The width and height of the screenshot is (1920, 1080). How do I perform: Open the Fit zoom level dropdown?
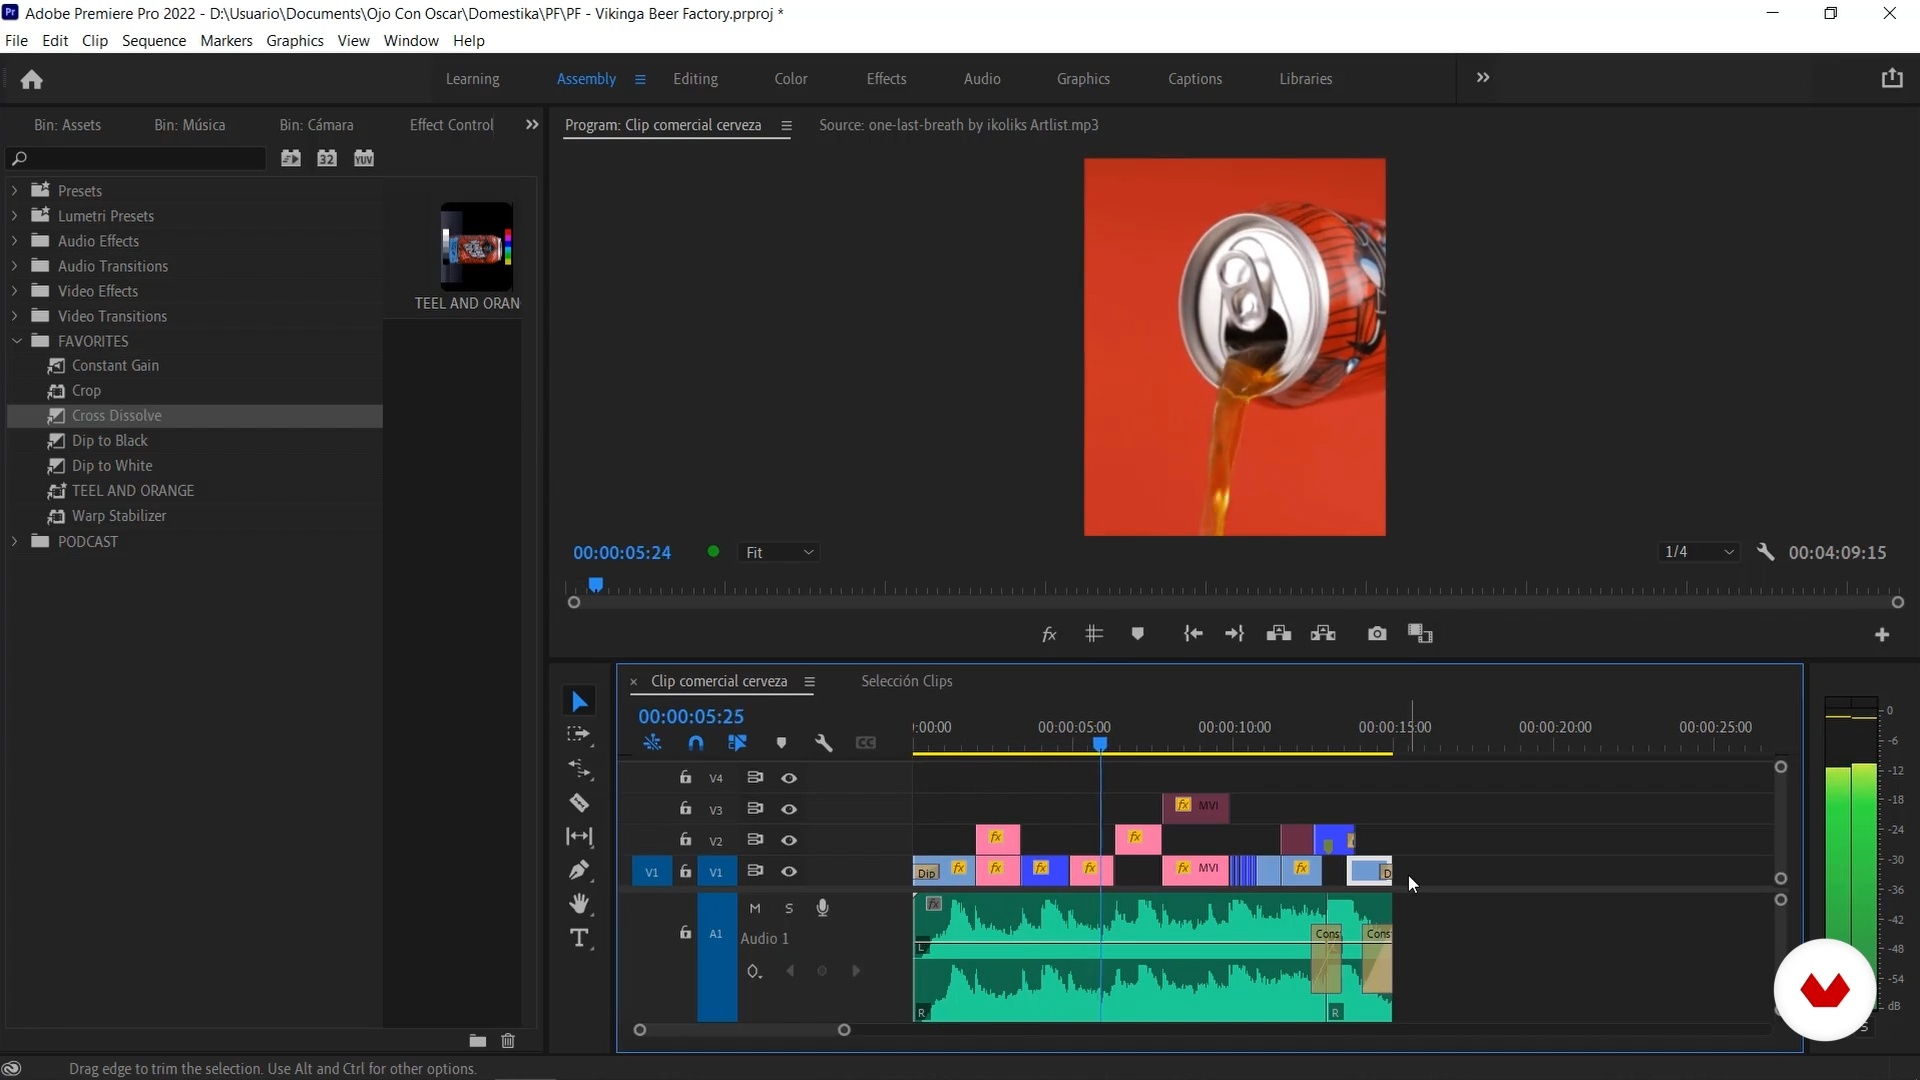[x=780, y=553]
